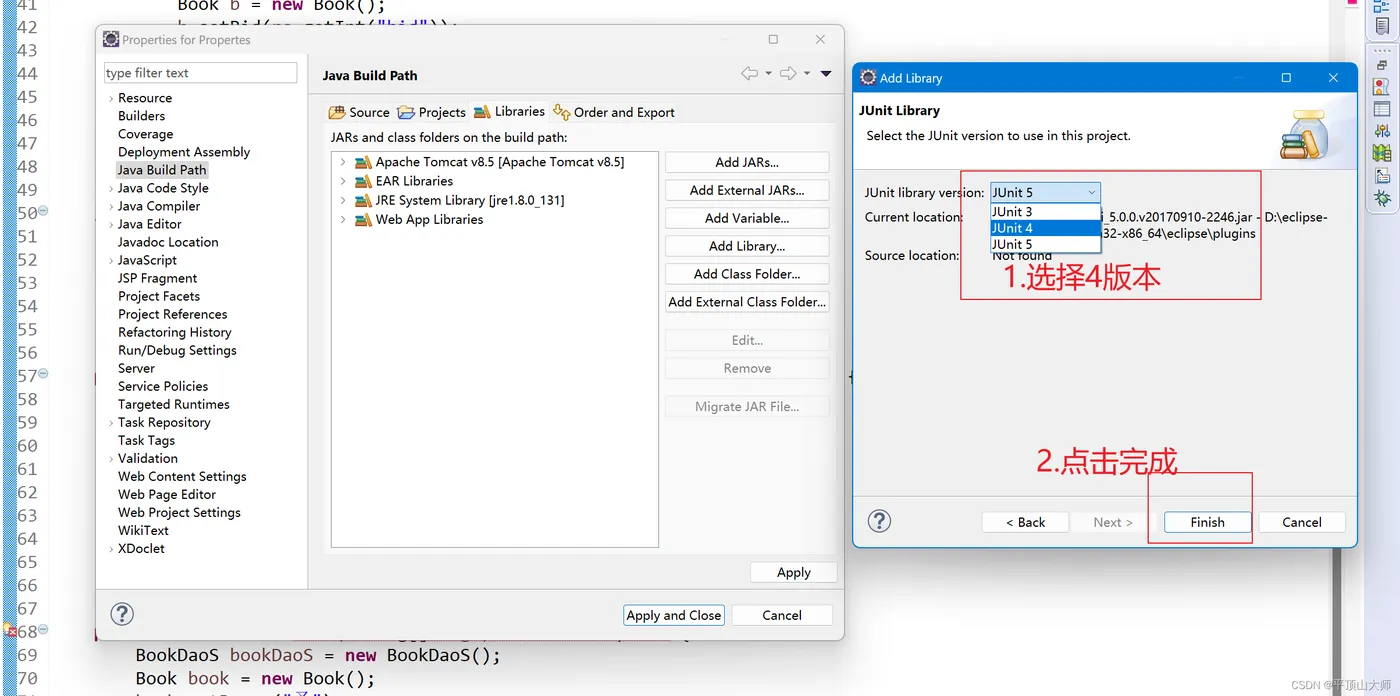Open the Debug bug icon in right trim
This screenshot has height=696, width=1400.
pyautogui.click(x=1382, y=198)
